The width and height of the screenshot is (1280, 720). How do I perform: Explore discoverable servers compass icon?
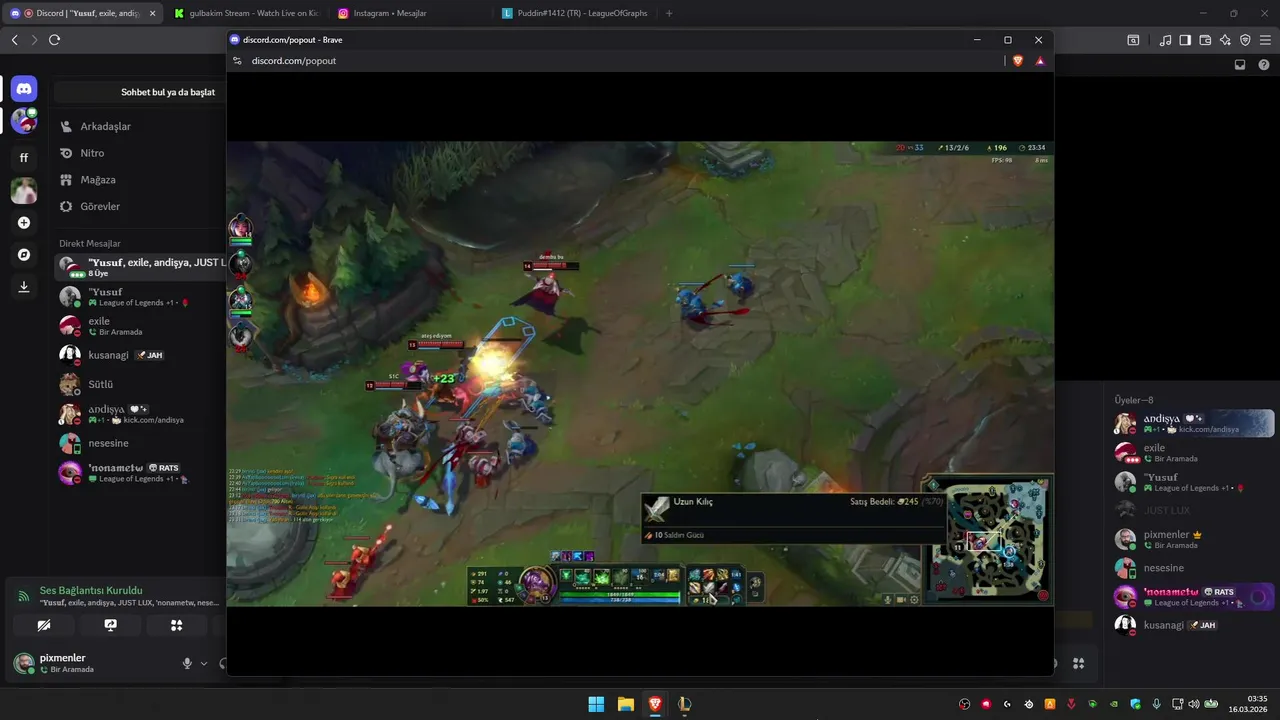point(24,255)
